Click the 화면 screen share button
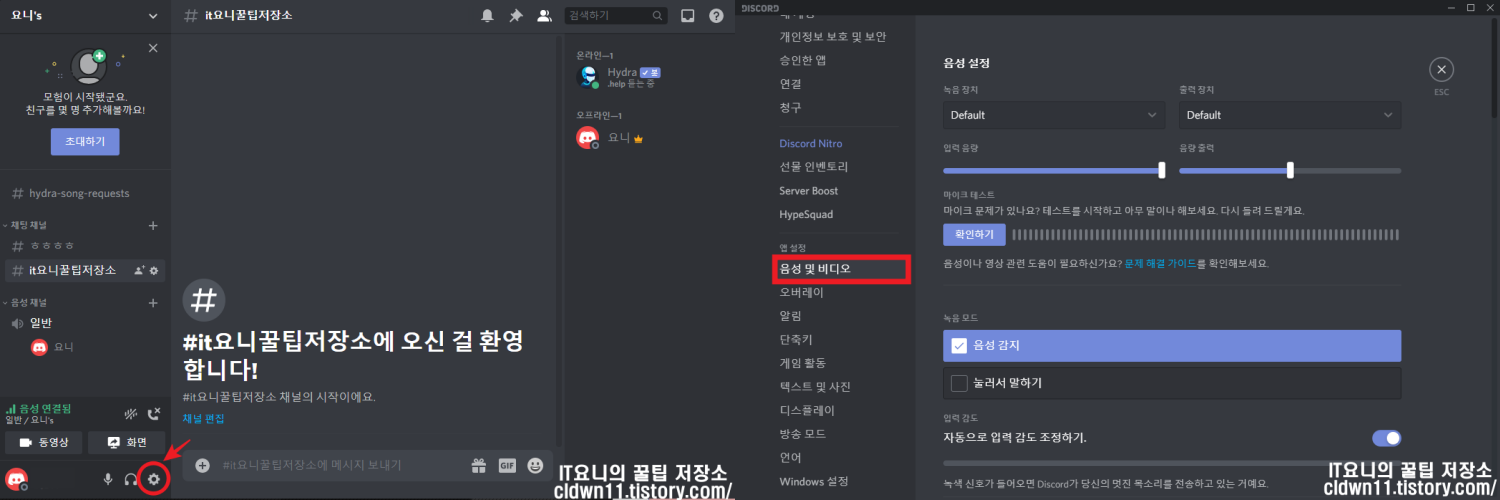The image size is (1500, 500). tap(126, 442)
